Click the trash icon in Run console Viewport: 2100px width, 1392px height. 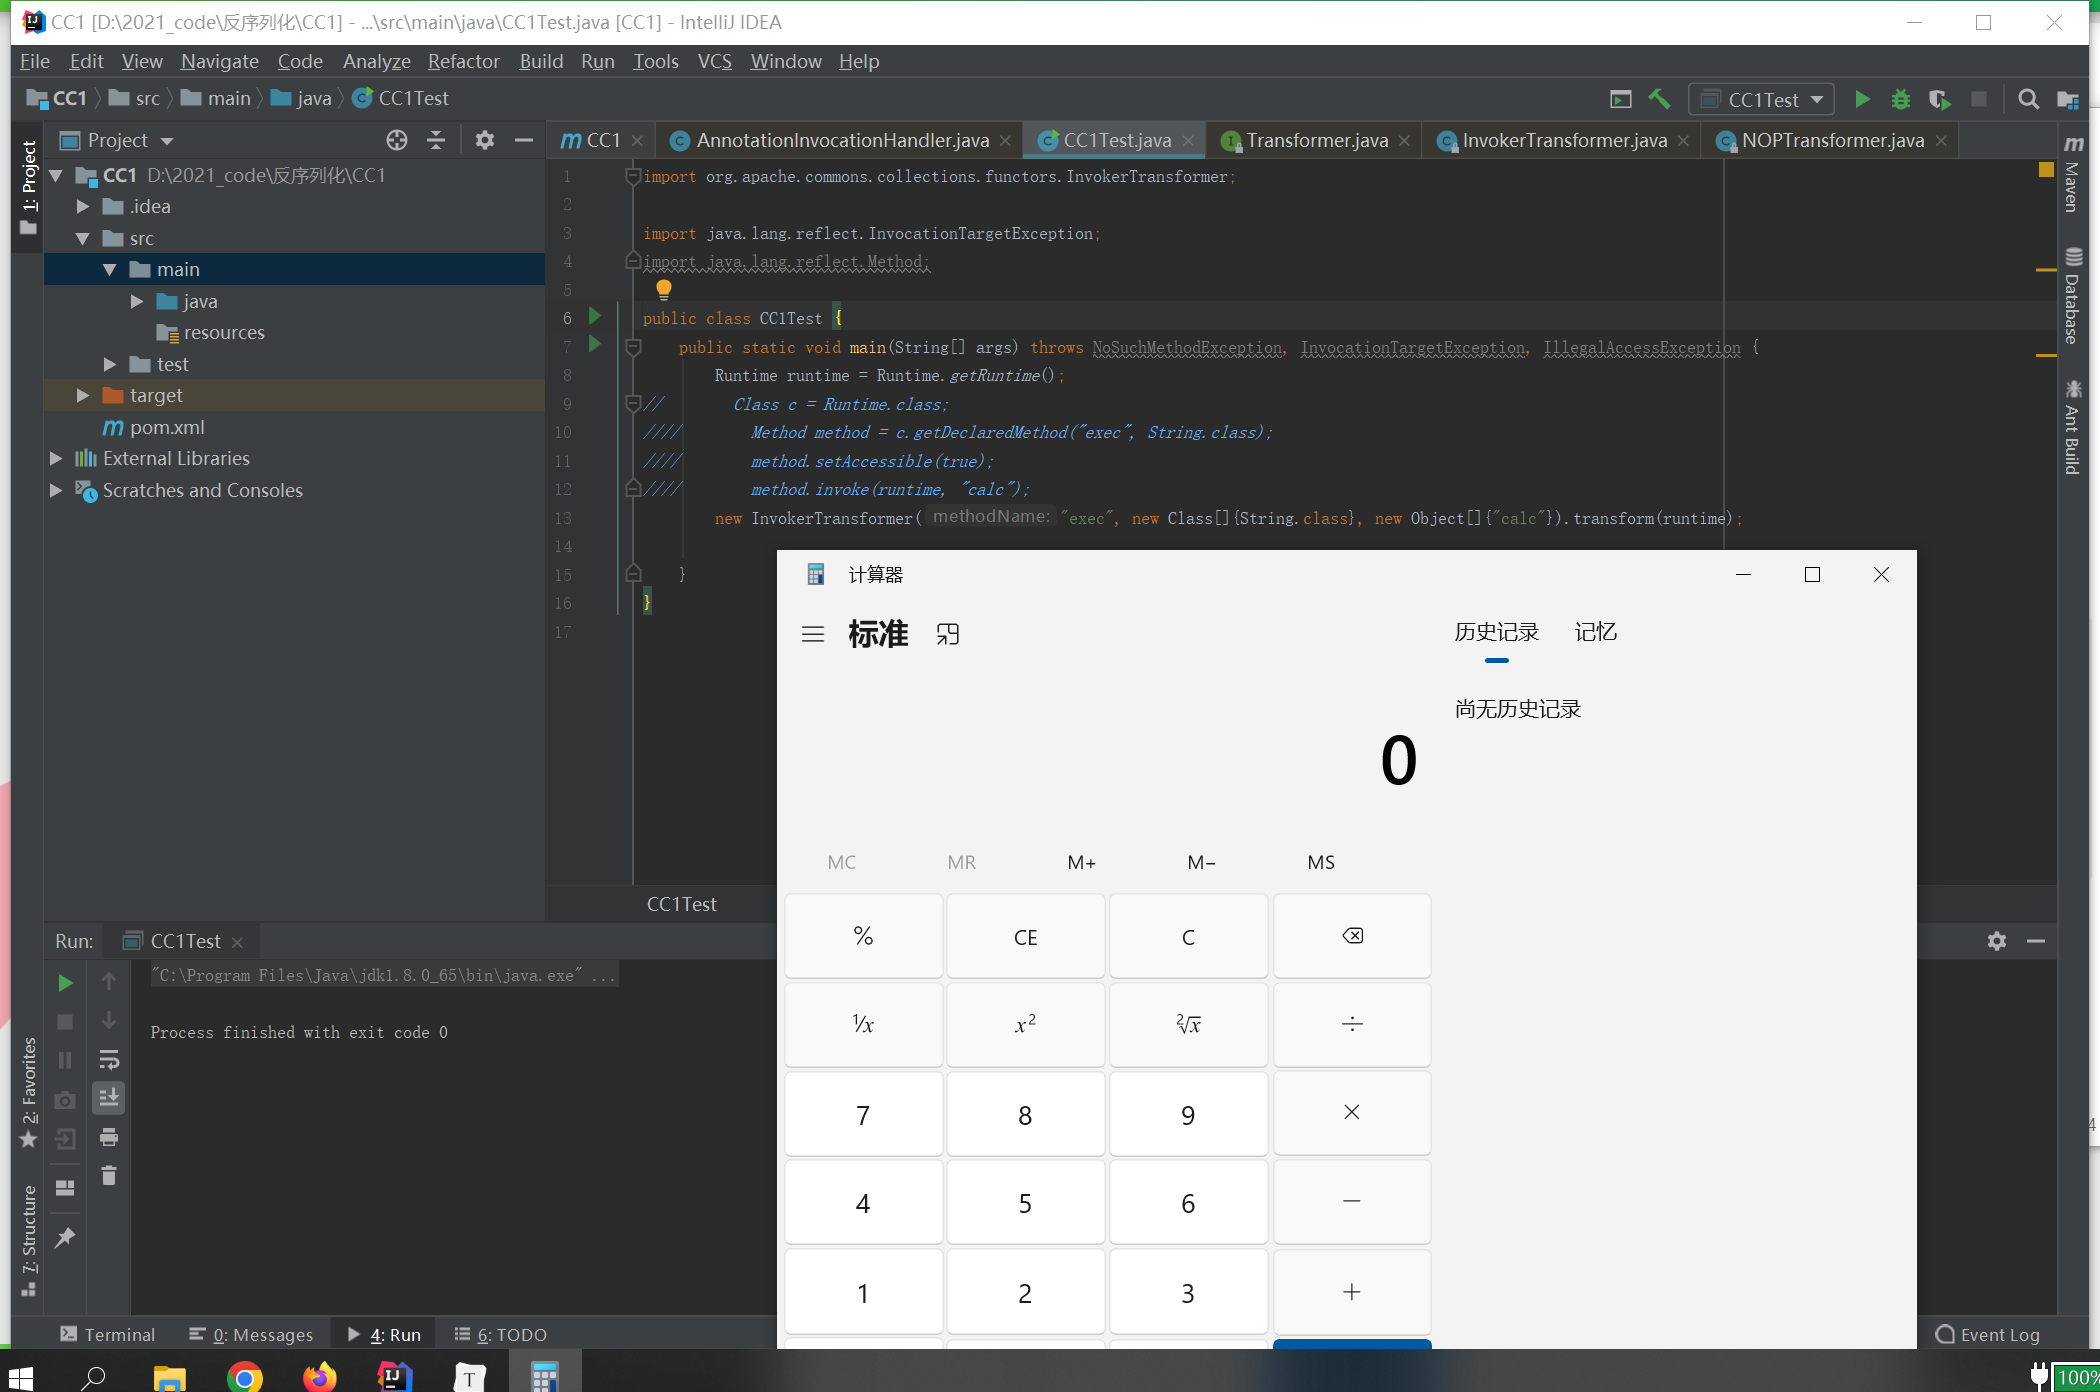(x=109, y=1176)
